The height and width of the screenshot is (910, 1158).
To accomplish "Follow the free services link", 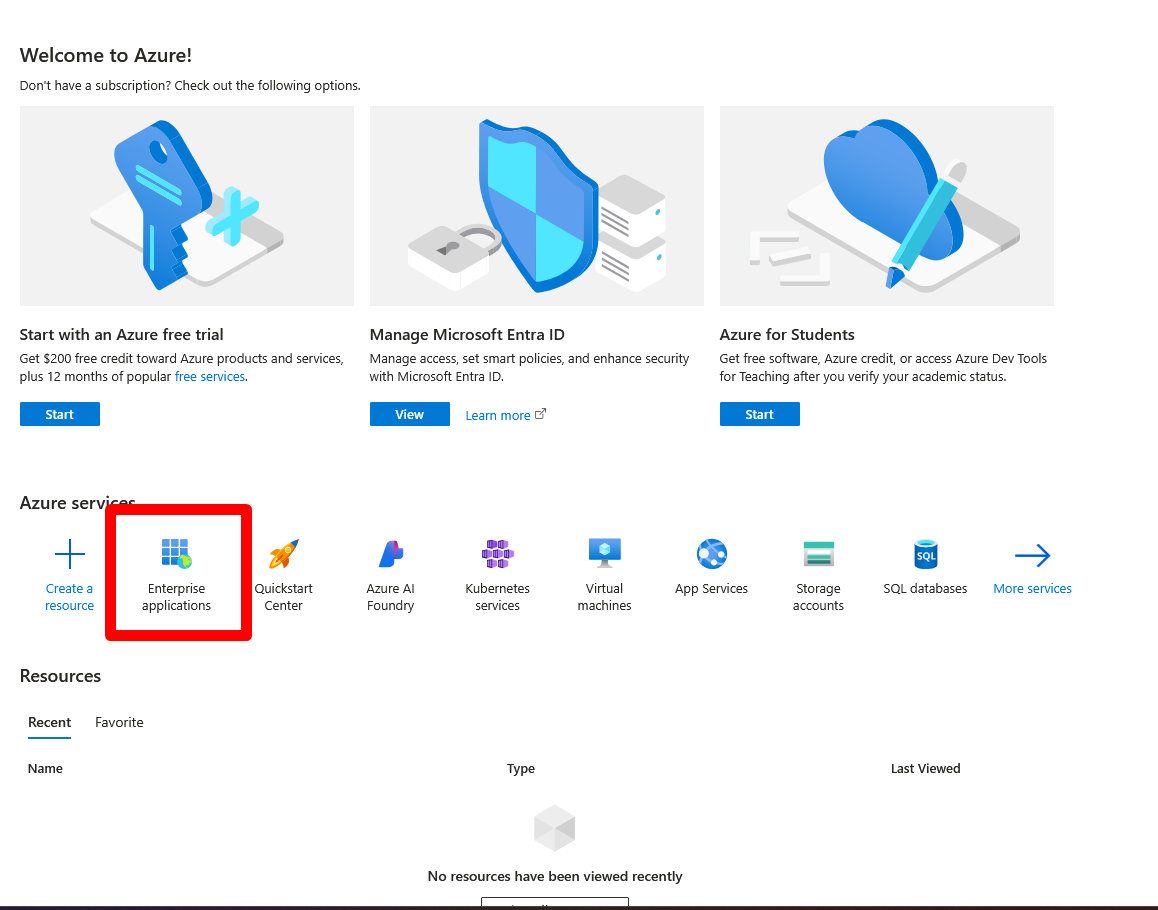I will tap(210, 377).
